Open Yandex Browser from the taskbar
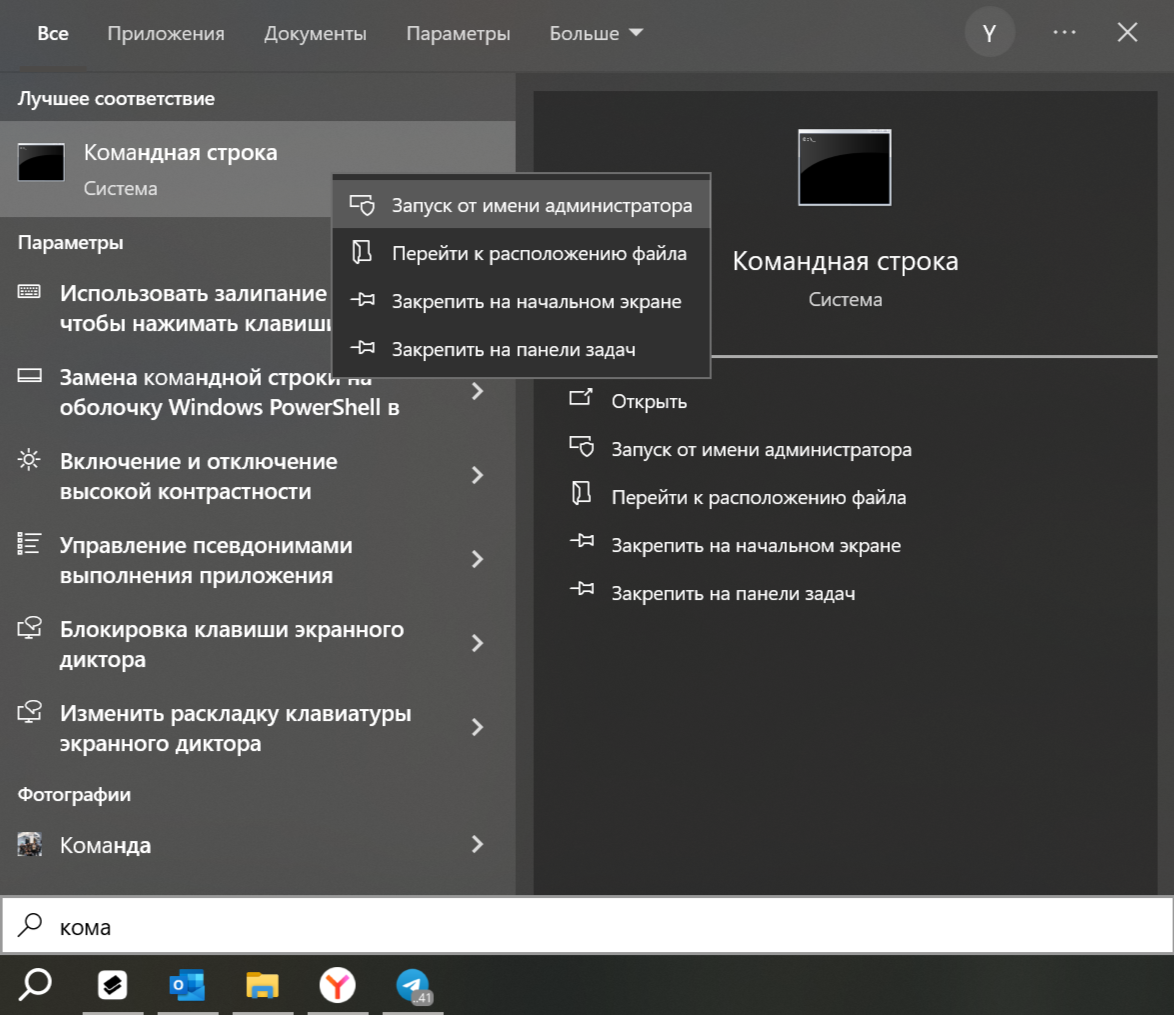The width and height of the screenshot is (1174, 1015). click(337, 985)
